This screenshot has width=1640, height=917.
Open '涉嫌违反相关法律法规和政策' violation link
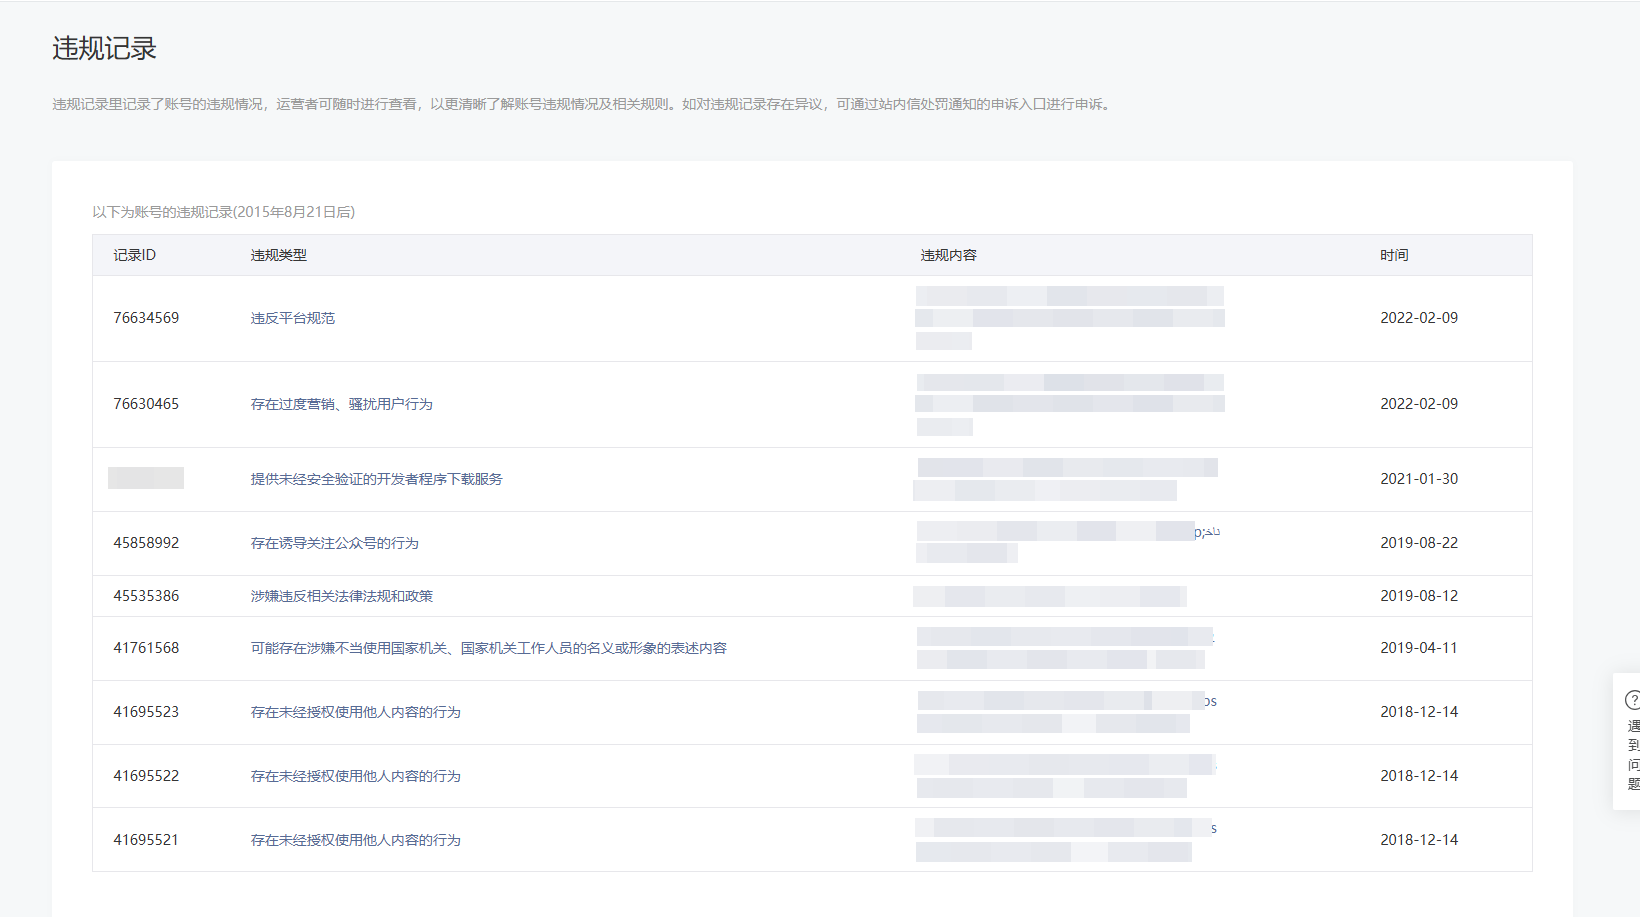pyautogui.click(x=341, y=596)
